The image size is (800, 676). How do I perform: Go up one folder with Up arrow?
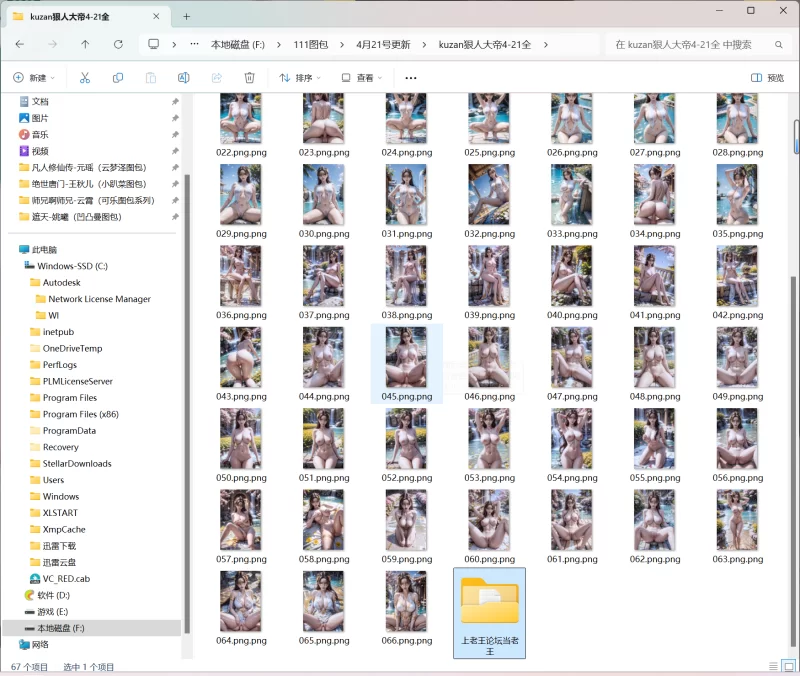pos(85,44)
